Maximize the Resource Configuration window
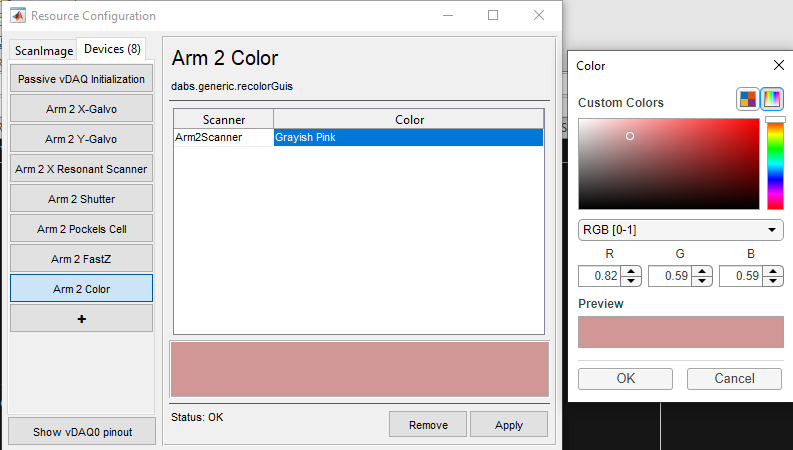The height and width of the screenshot is (450, 793). pyautogui.click(x=493, y=15)
